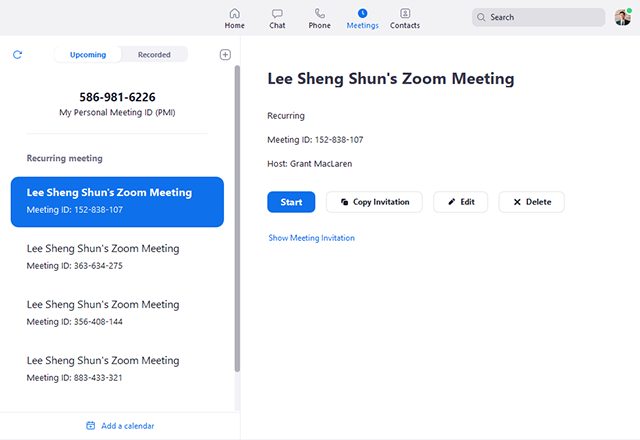640x440 pixels.
Task: Edit the selected meeting
Action: [460, 202]
